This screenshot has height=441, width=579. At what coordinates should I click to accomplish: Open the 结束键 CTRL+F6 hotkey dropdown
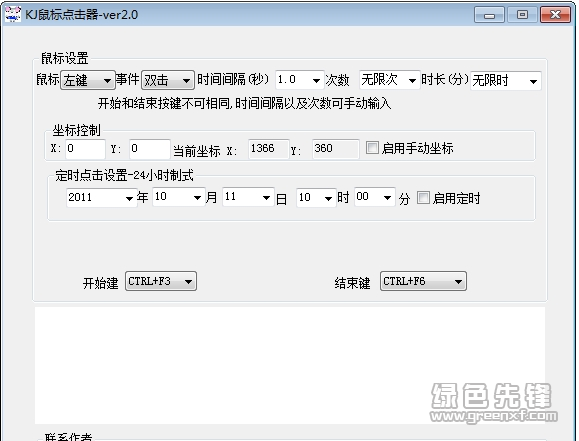(423, 281)
